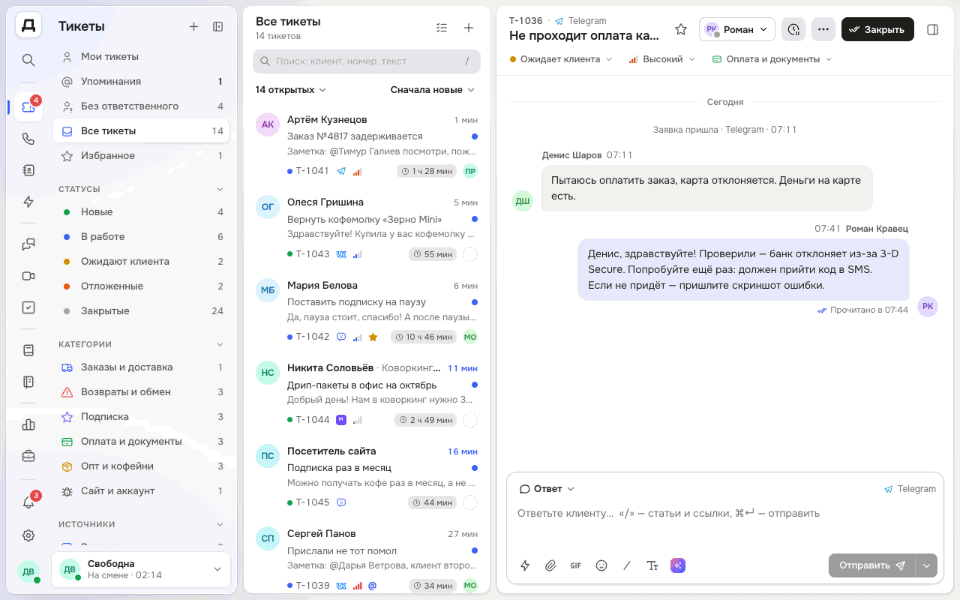Toggle the right details panel

932,29
